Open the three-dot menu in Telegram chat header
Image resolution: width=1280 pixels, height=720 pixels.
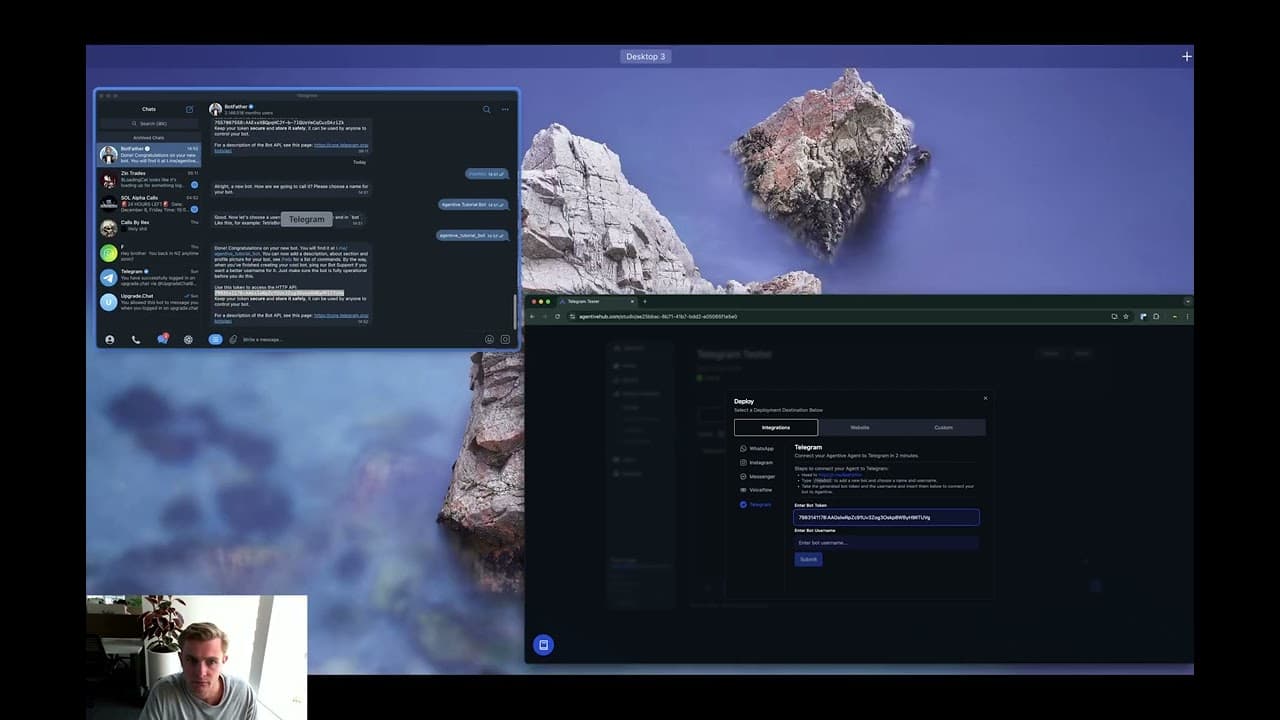(x=505, y=109)
